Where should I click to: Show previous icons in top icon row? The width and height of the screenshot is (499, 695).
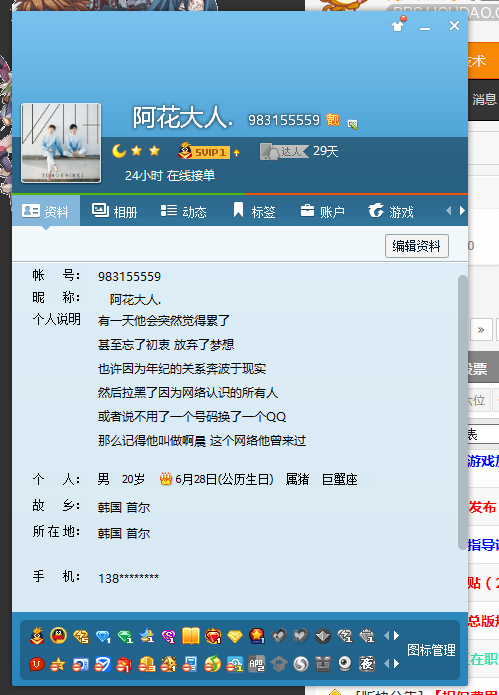pyautogui.click(x=386, y=636)
